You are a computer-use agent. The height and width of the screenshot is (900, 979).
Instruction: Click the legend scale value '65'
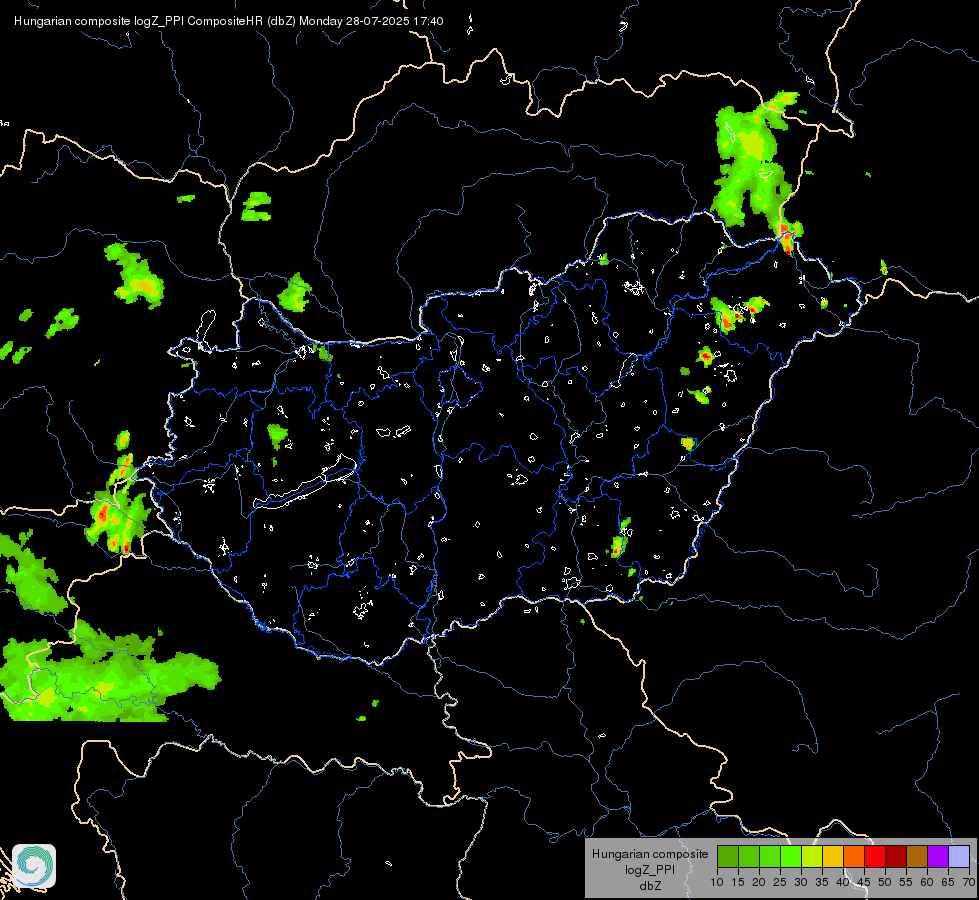tap(948, 883)
